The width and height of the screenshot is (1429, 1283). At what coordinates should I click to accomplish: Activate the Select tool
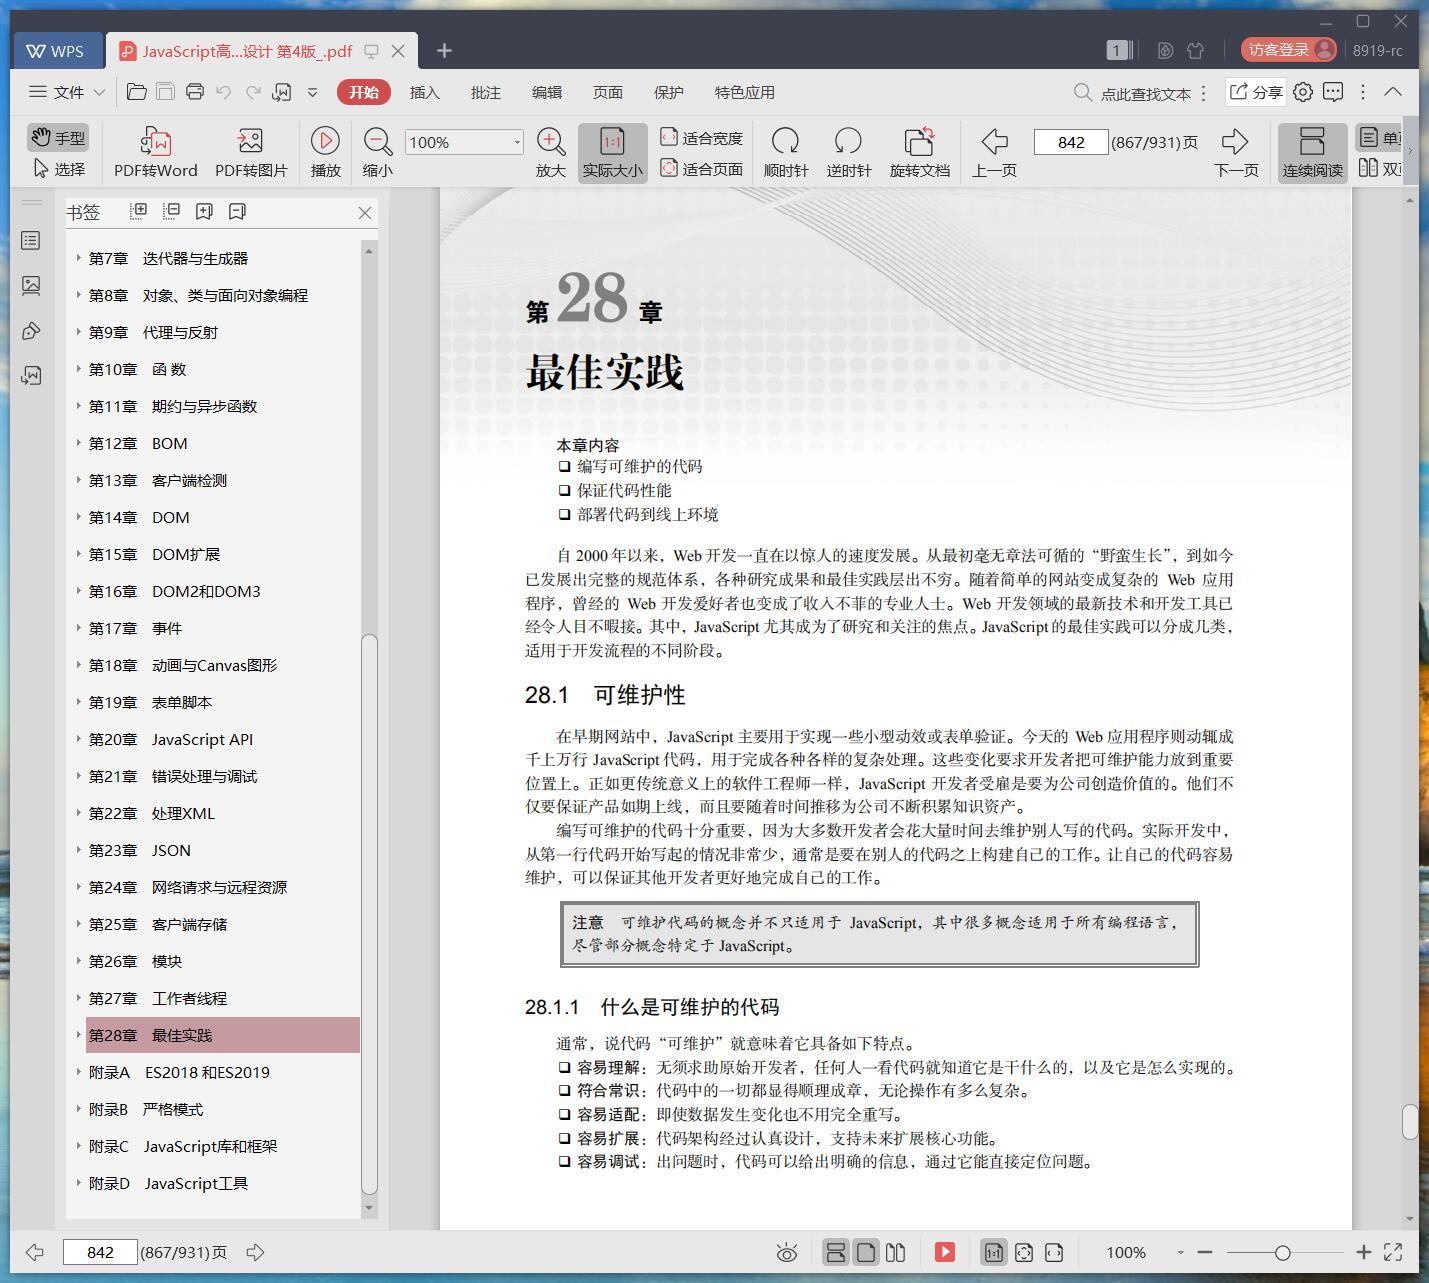click(58, 169)
